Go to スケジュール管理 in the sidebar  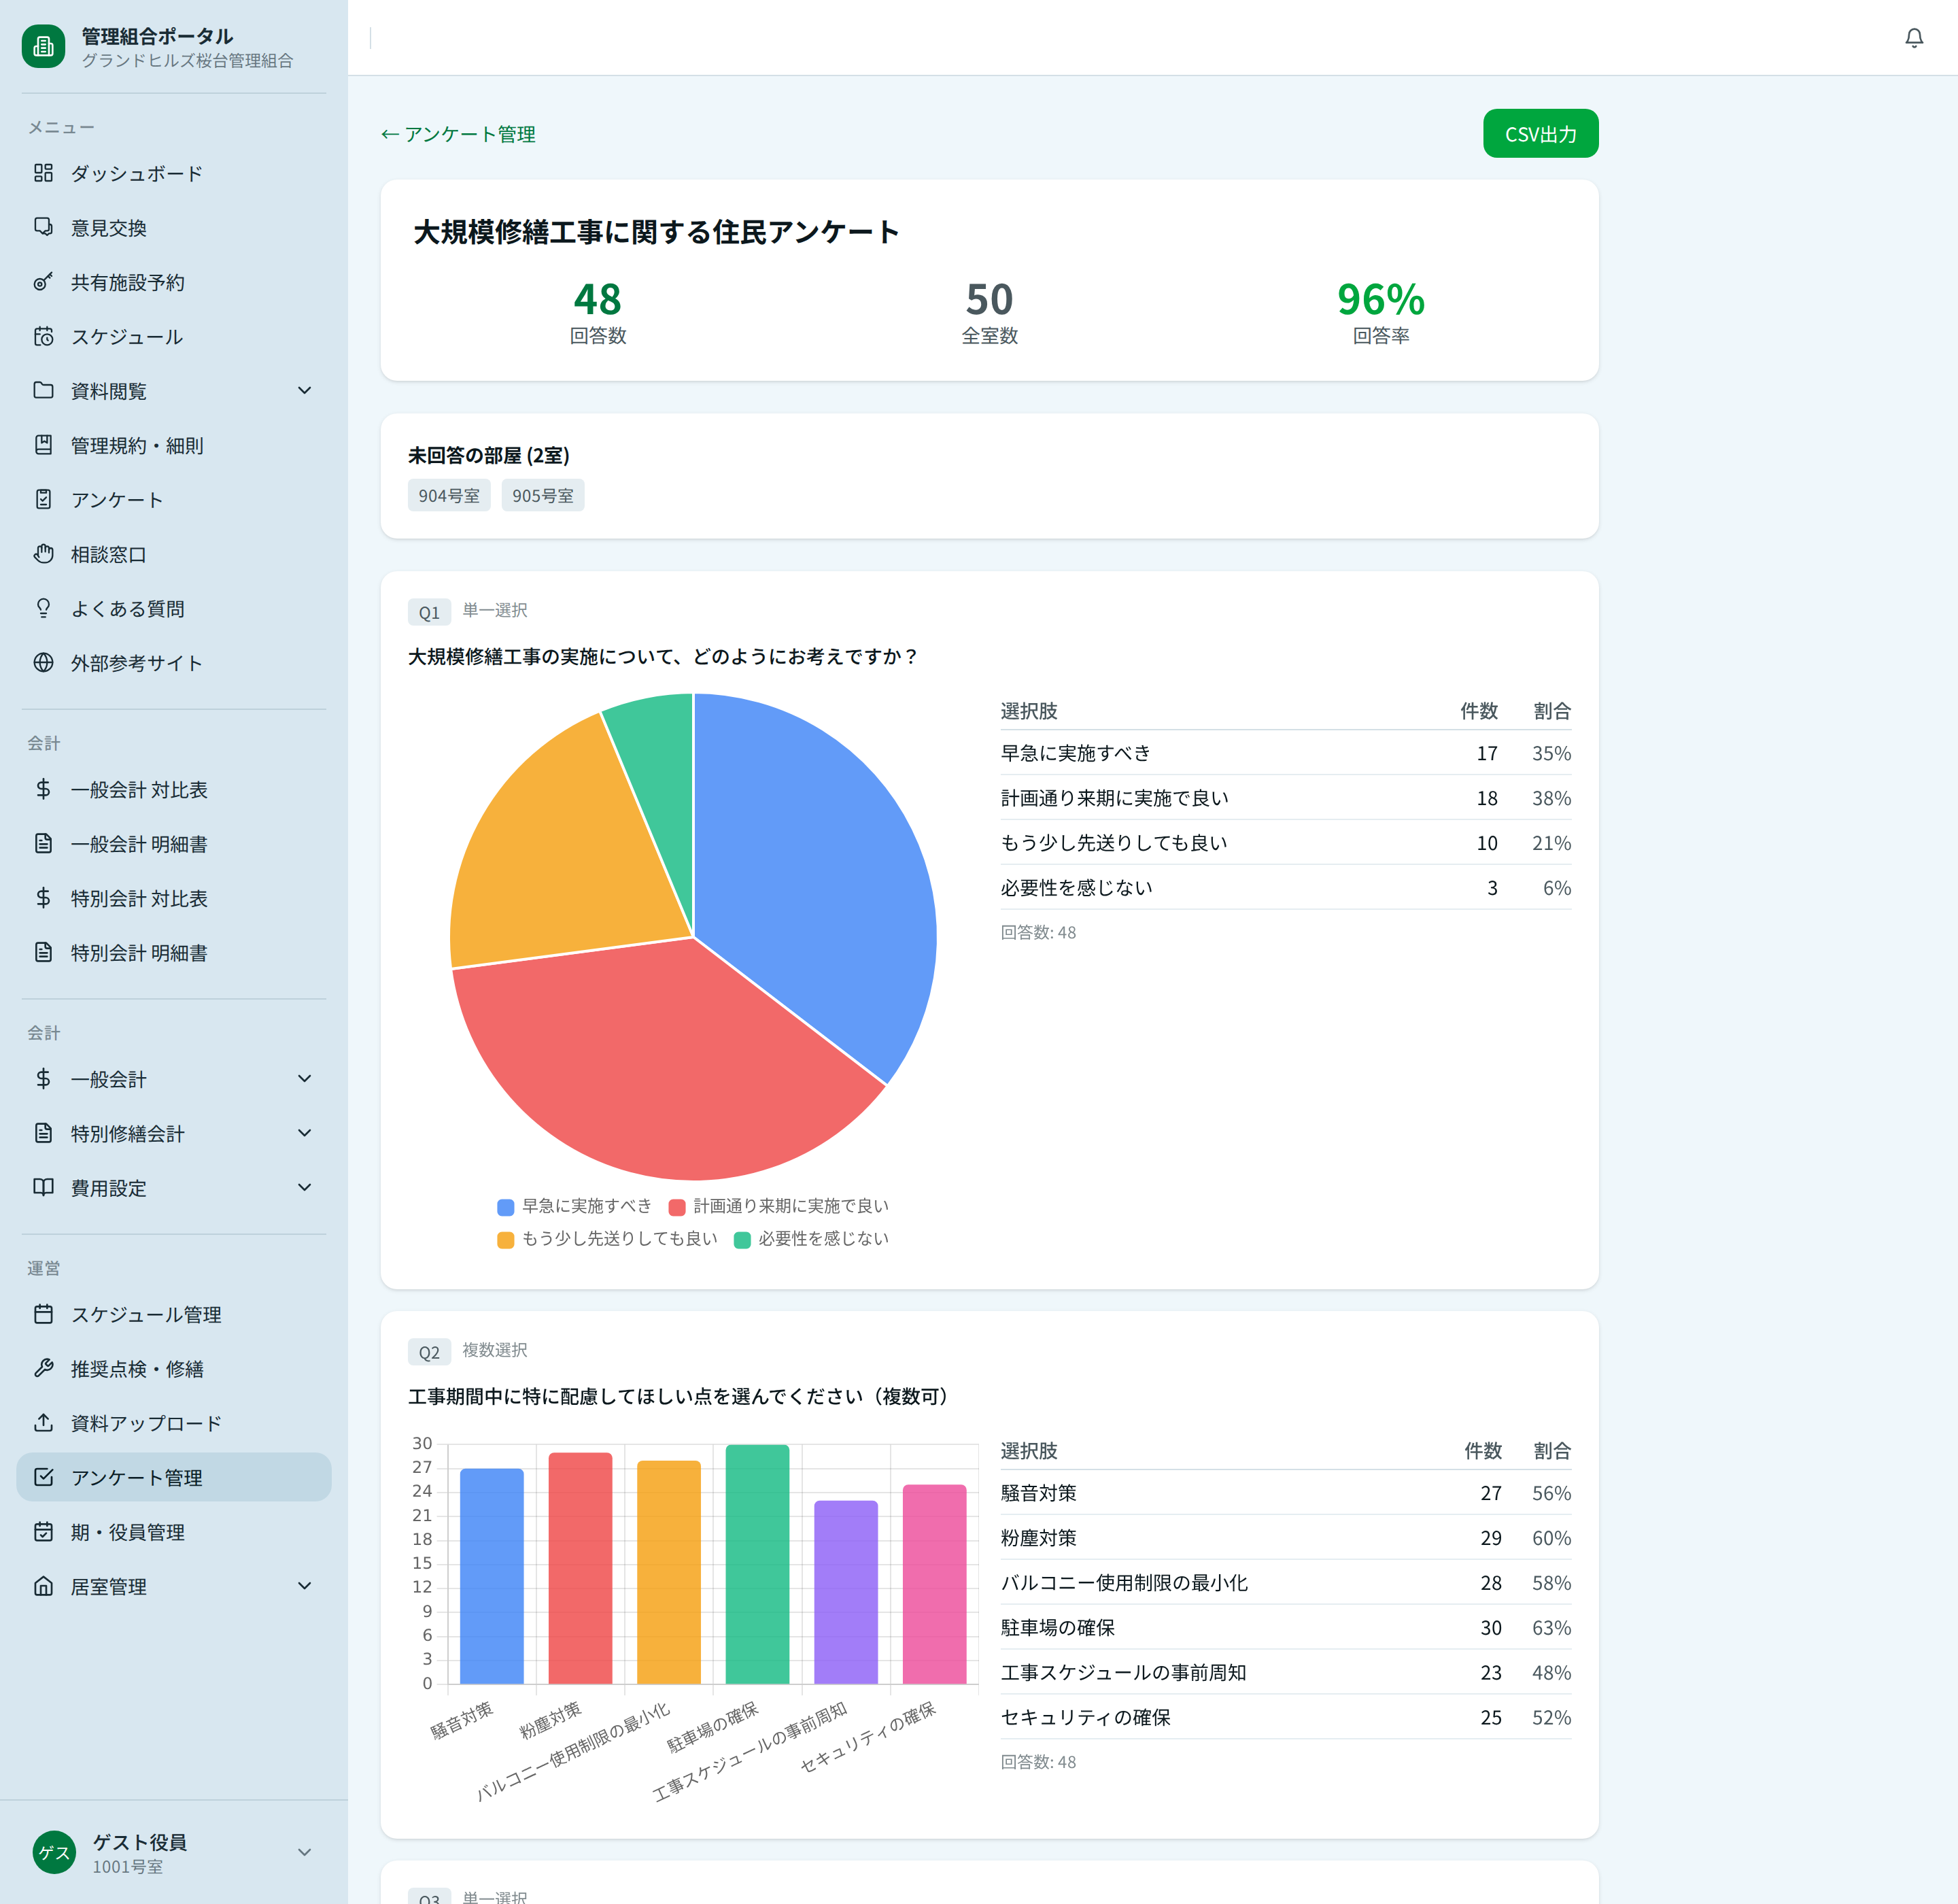click(146, 1314)
